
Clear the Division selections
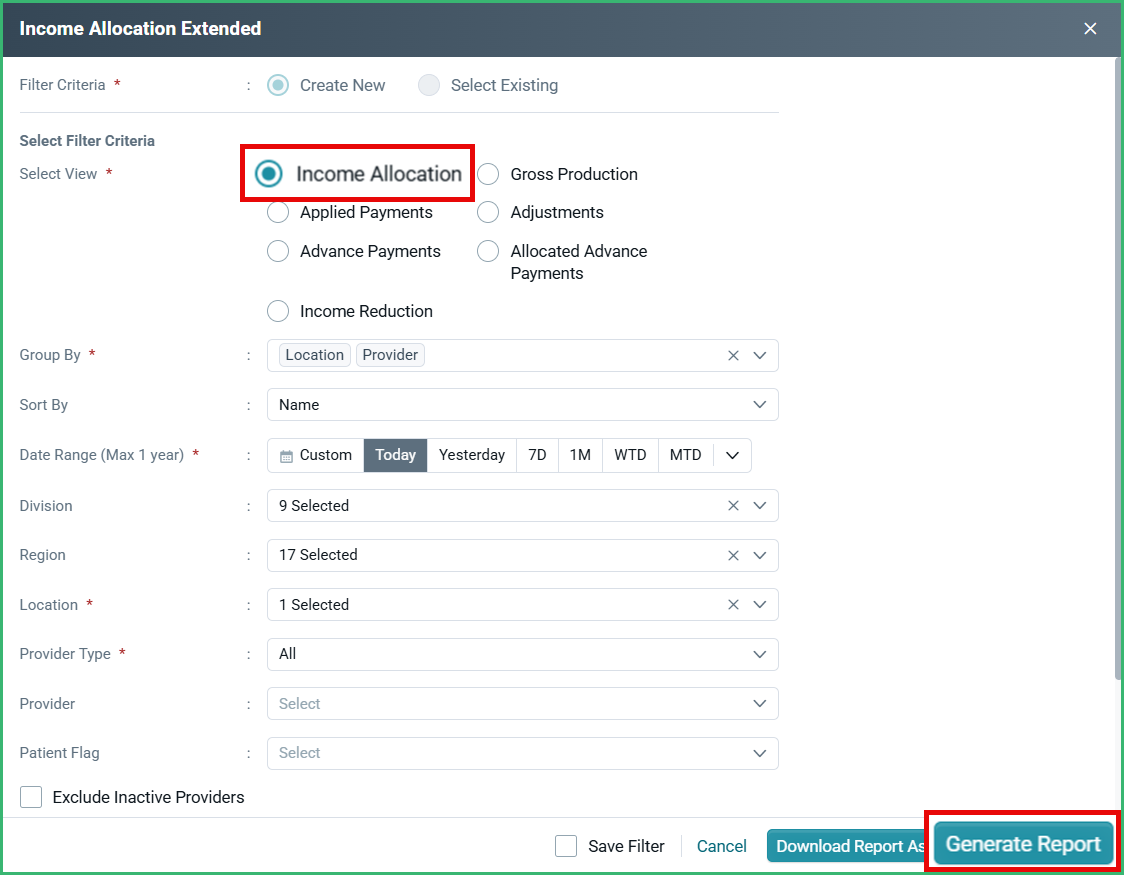click(733, 506)
